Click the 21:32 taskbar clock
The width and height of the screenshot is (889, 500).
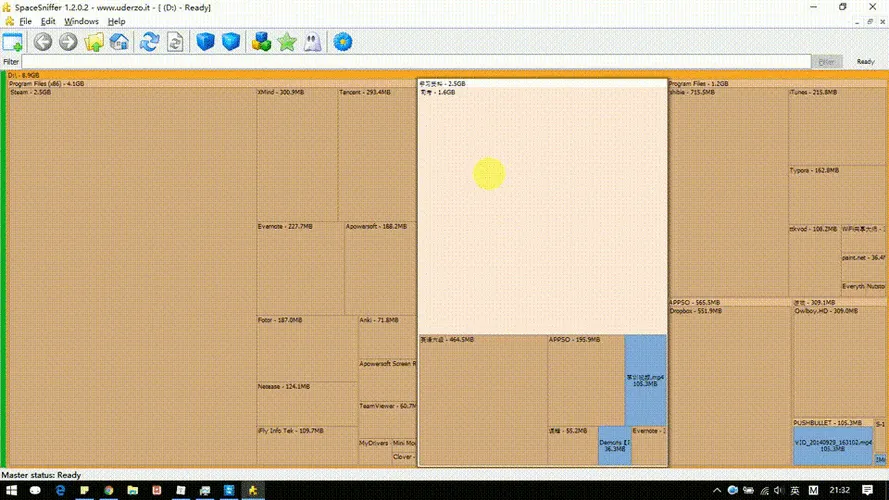pyautogui.click(x=839, y=490)
